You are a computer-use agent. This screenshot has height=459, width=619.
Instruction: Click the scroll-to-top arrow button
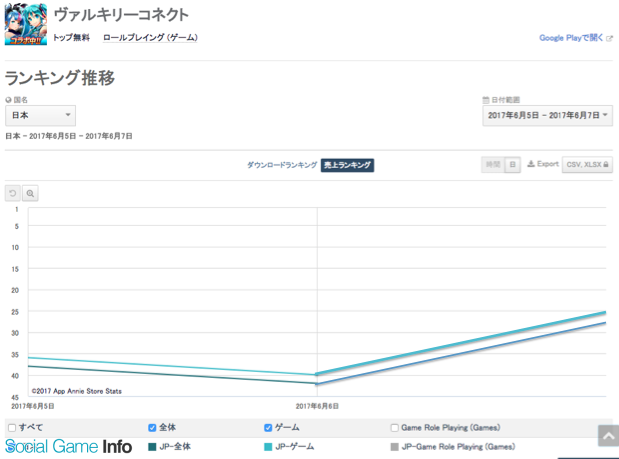pyautogui.click(x=608, y=436)
